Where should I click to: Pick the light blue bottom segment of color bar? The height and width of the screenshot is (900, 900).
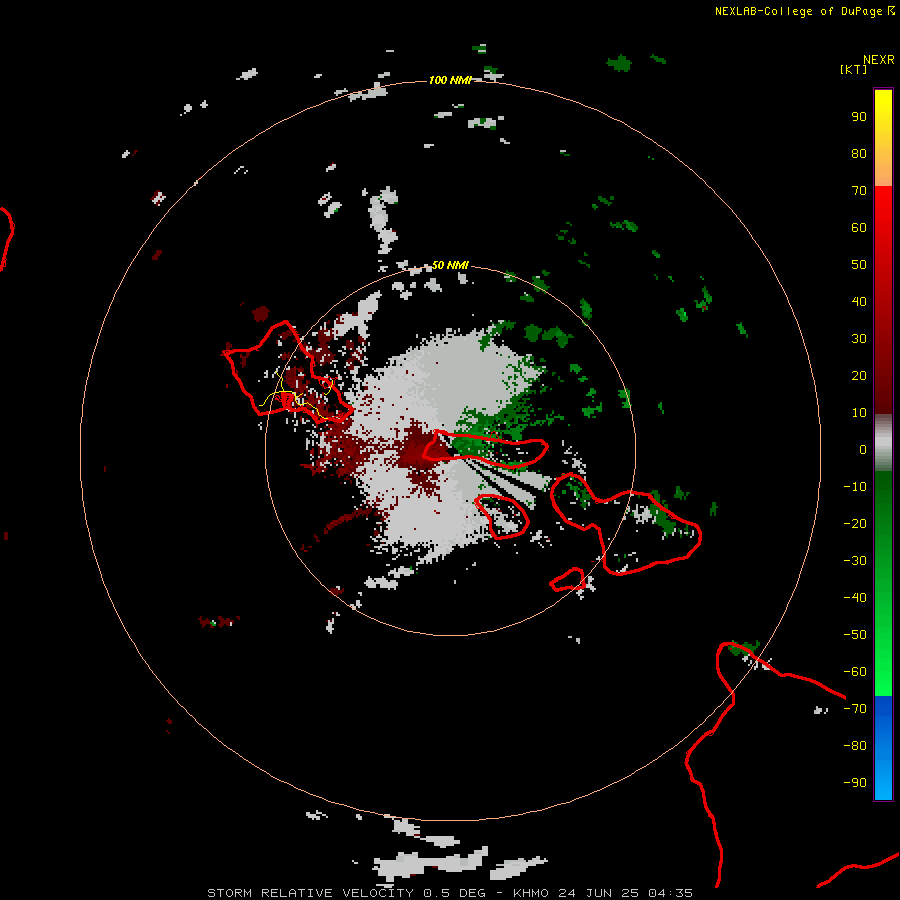[x=883, y=748]
